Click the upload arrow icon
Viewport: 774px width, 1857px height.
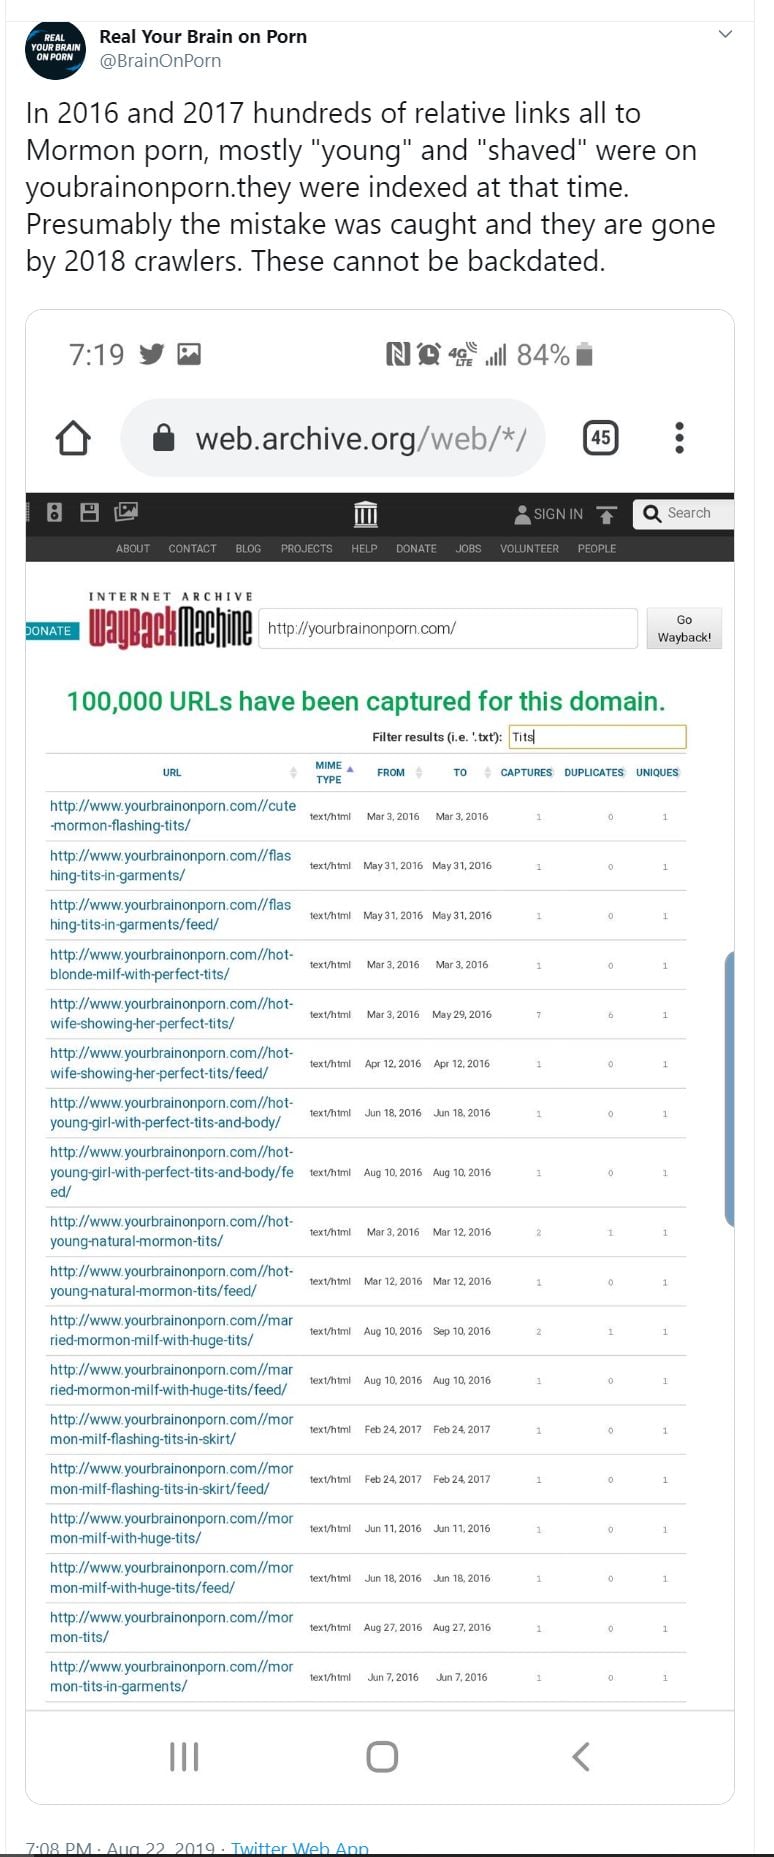pos(606,514)
